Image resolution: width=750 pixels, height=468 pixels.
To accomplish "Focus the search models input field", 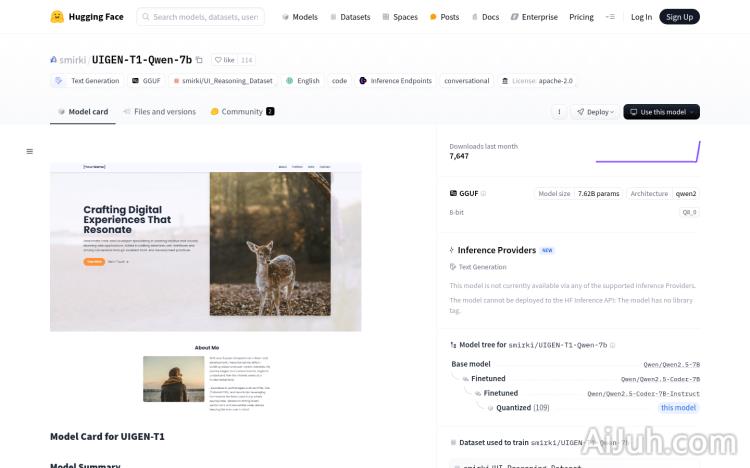I will click(205, 17).
